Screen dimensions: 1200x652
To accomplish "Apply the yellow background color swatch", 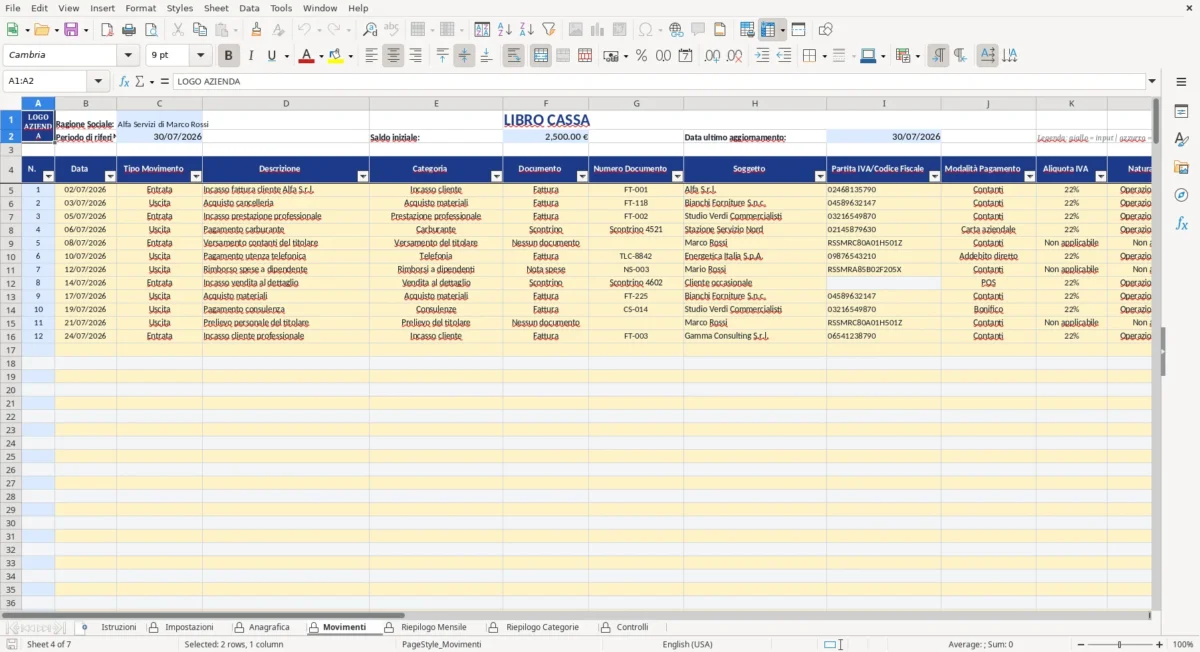I will [335, 56].
